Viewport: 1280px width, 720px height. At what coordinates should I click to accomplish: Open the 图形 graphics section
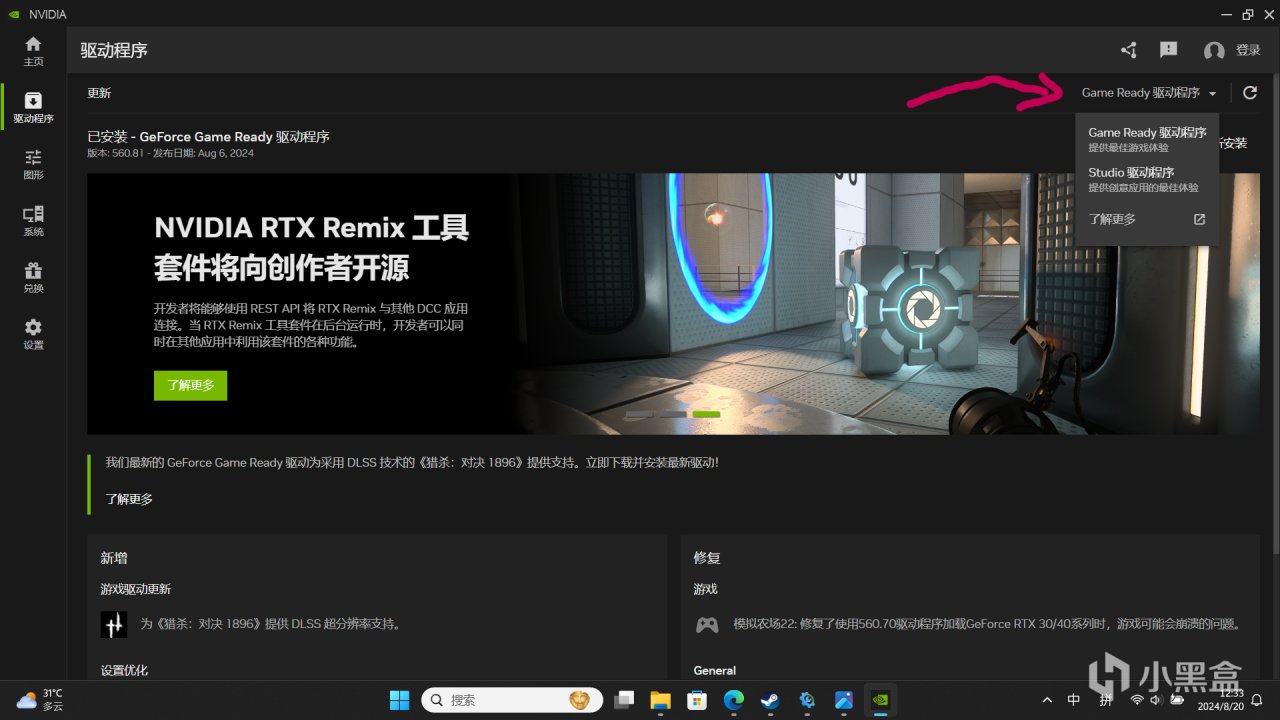(x=33, y=164)
